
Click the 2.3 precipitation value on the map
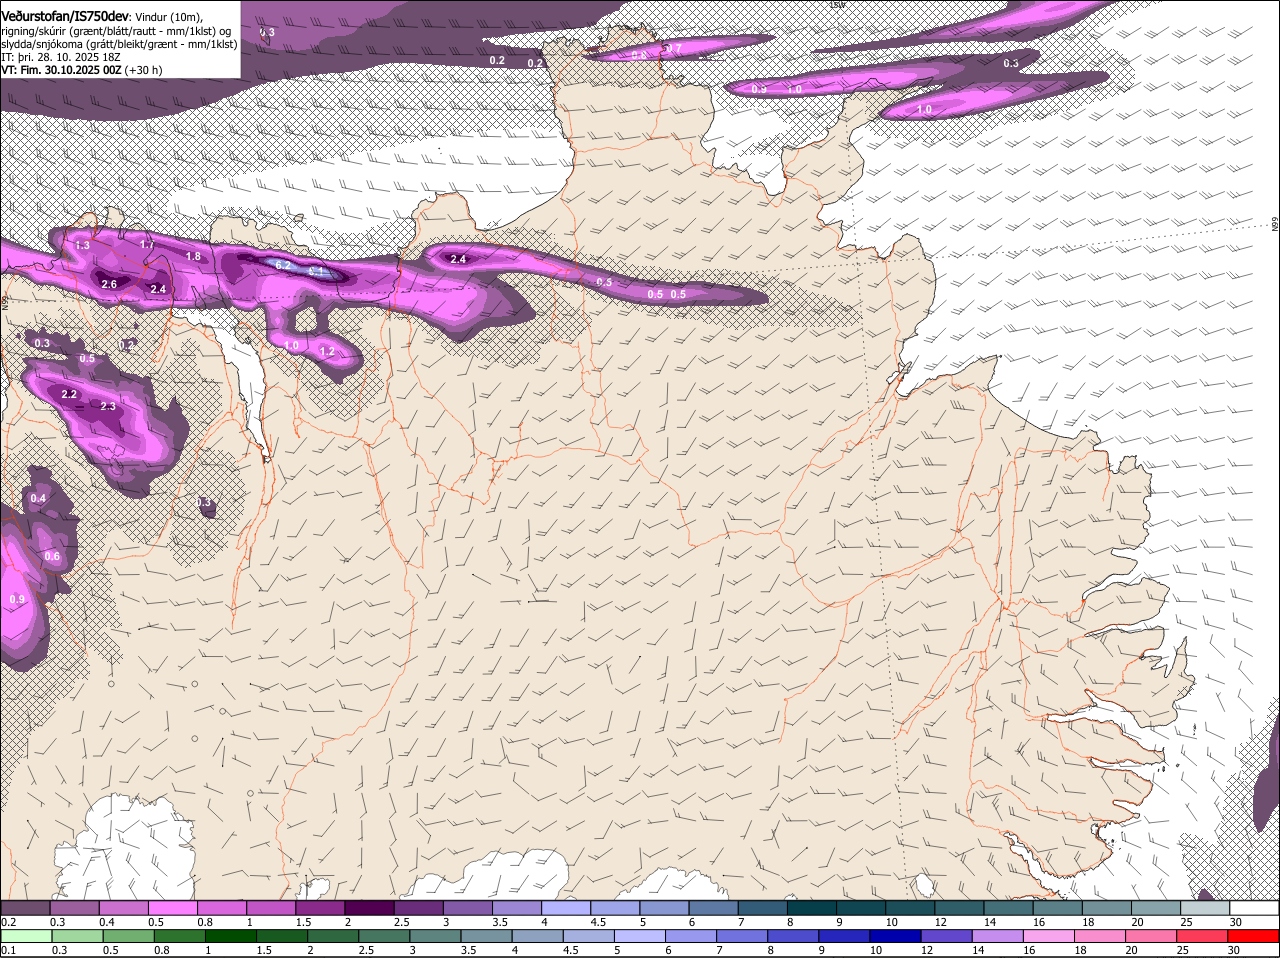point(108,406)
